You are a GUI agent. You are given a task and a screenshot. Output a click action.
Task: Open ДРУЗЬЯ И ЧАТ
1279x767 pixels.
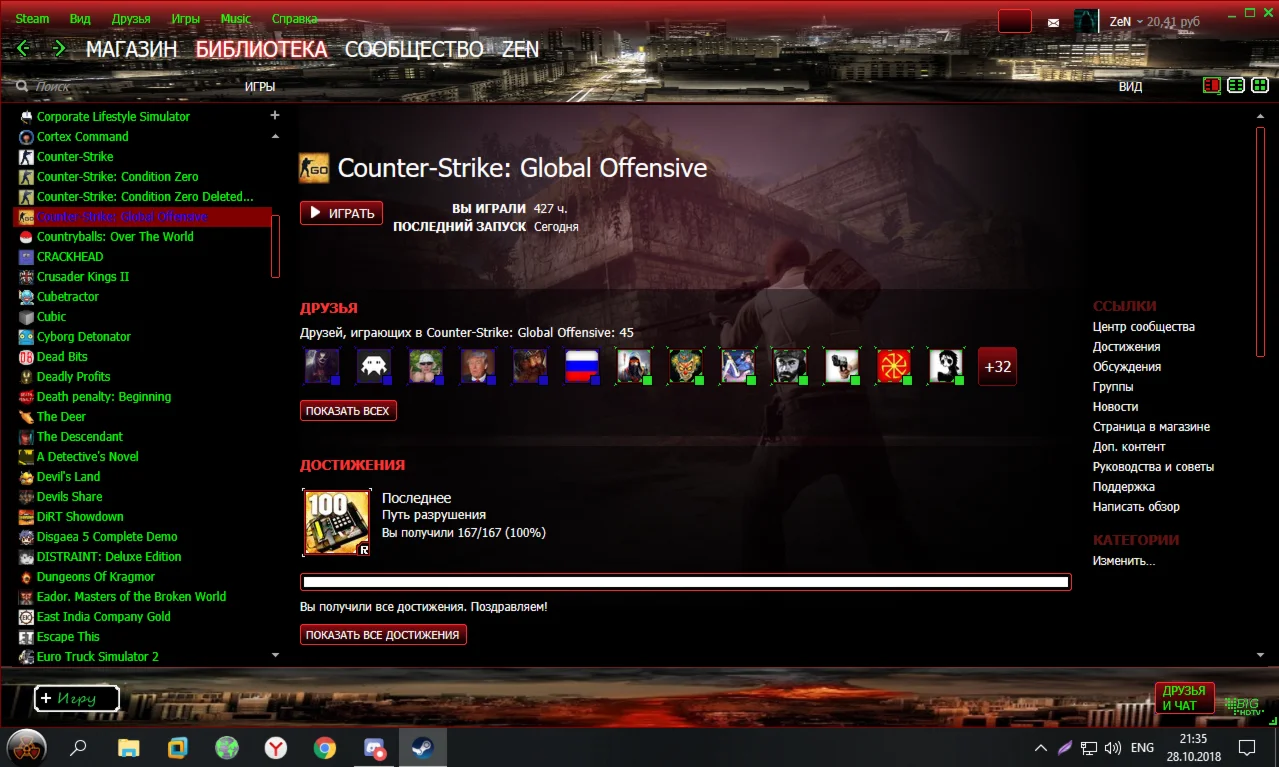pos(1184,698)
